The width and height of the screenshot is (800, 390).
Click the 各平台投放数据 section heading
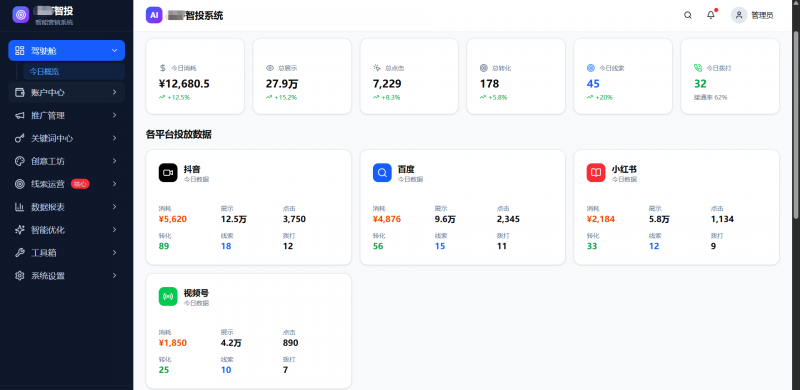(x=179, y=135)
